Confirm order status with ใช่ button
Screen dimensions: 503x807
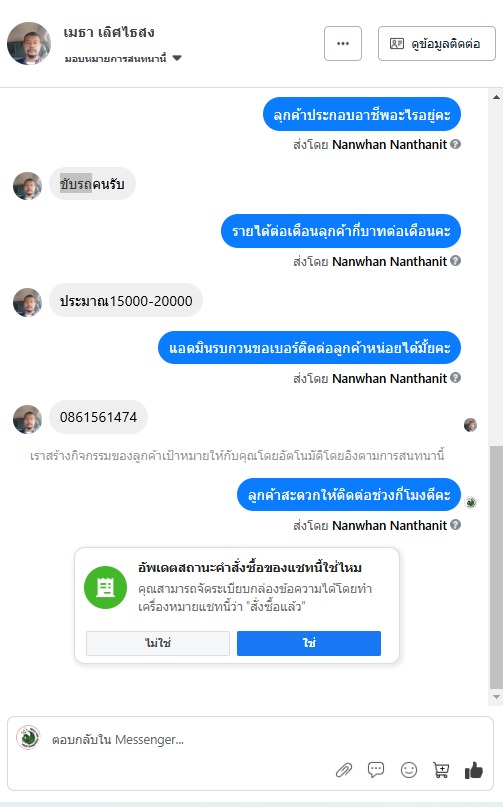(309, 643)
